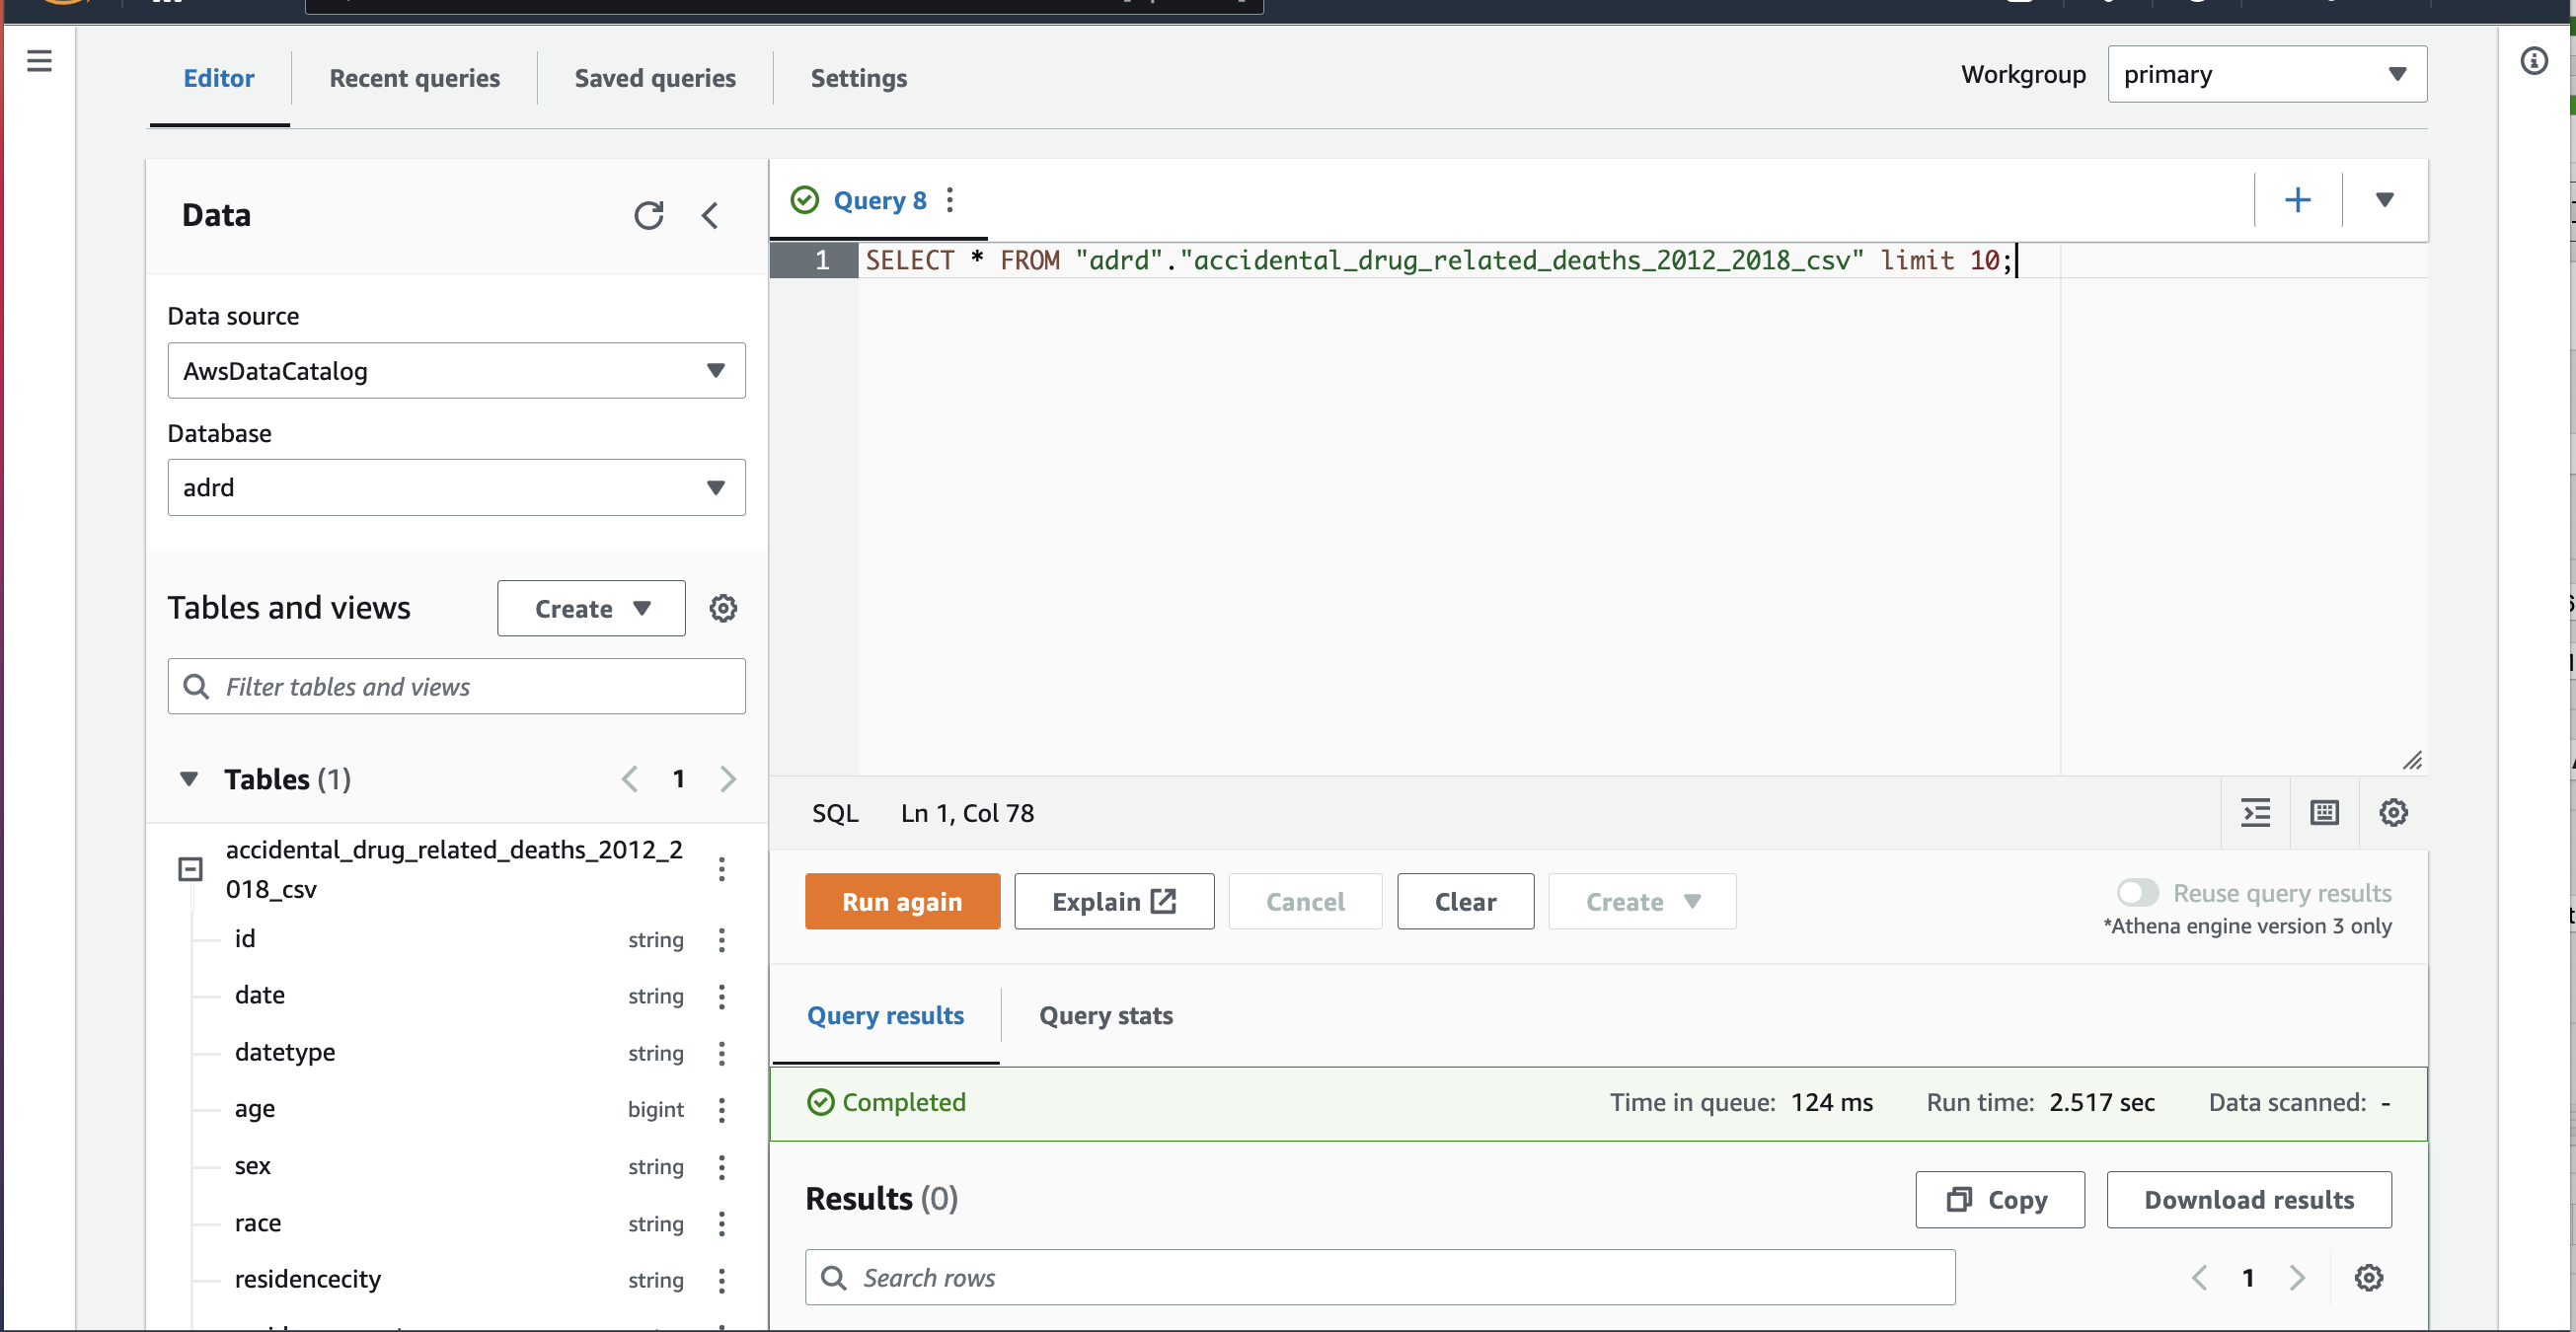Open actions menu for sex column
This screenshot has width=2576, height=1332.
[721, 1167]
